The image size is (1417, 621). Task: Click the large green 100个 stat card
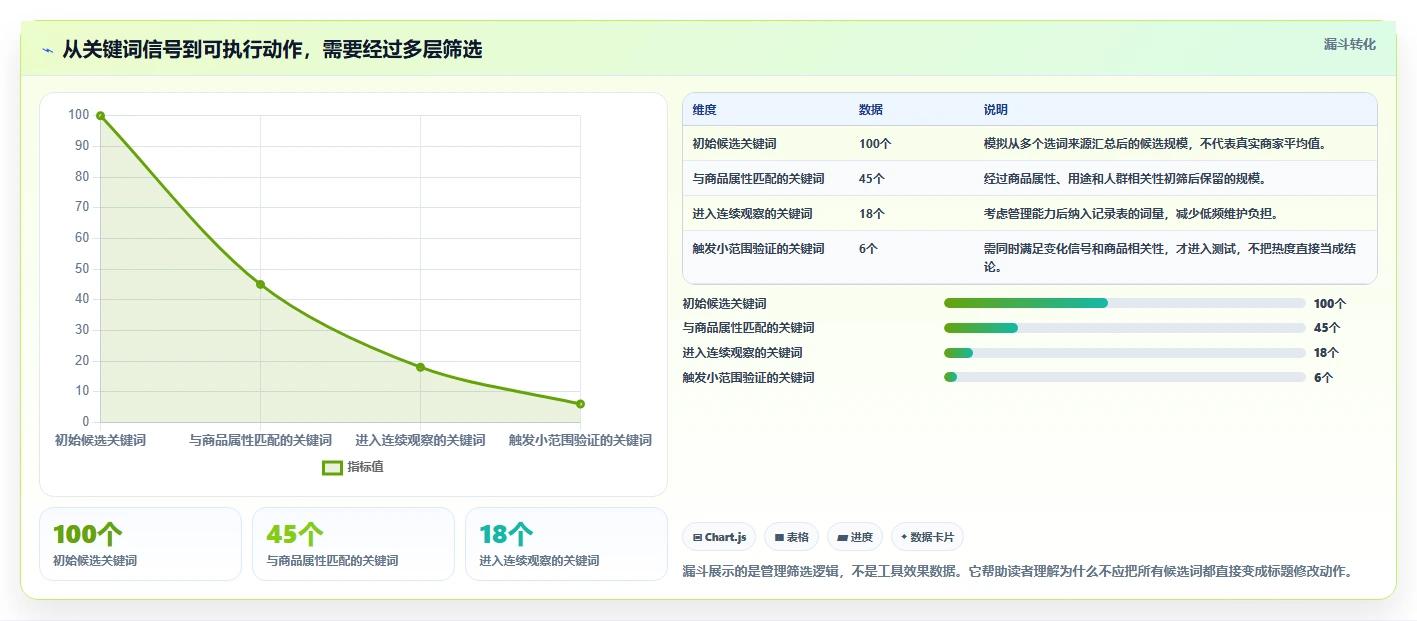(140, 544)
